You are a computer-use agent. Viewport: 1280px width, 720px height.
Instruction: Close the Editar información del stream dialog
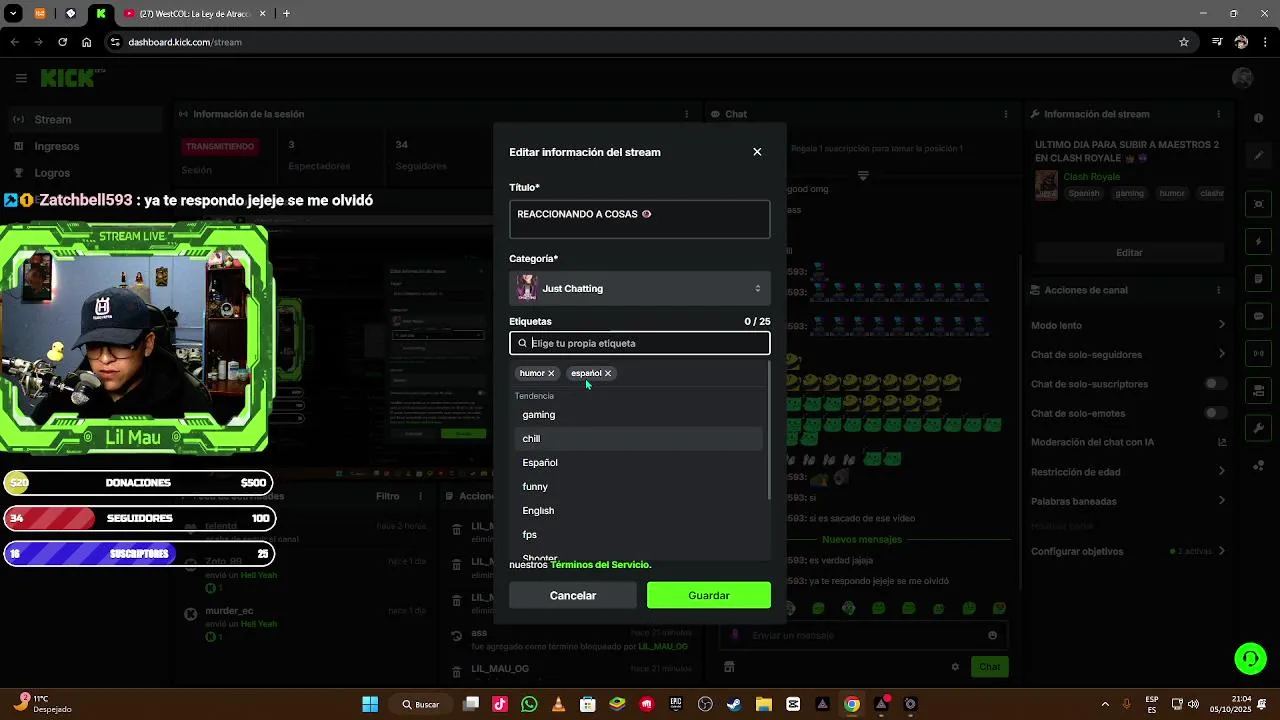point(757,152)
